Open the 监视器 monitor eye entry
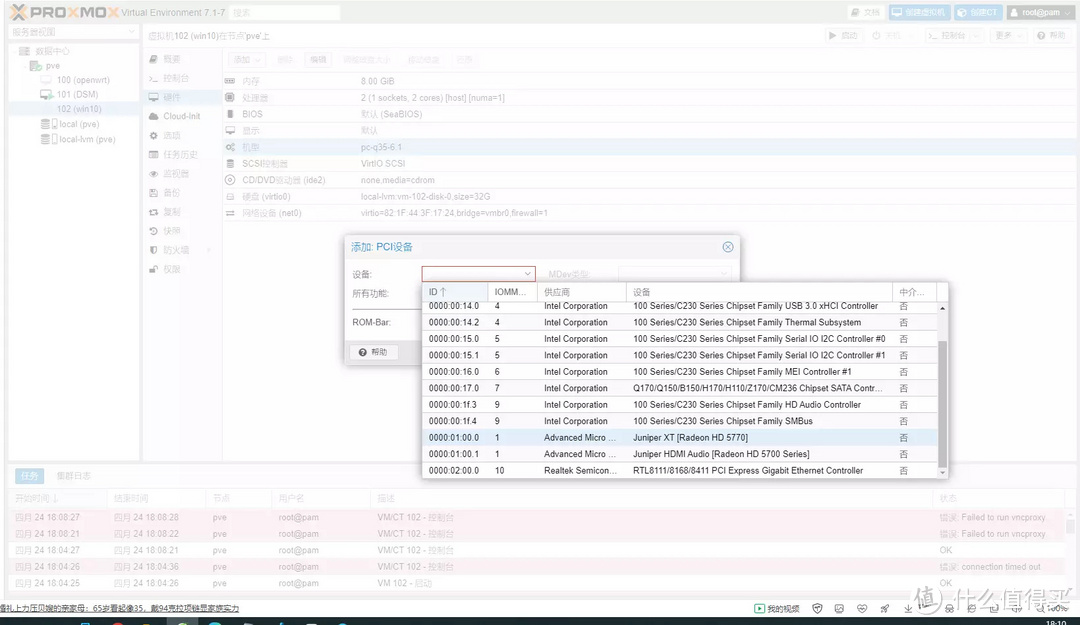This screenshot has width=1080, height=625. pos(168,174)
